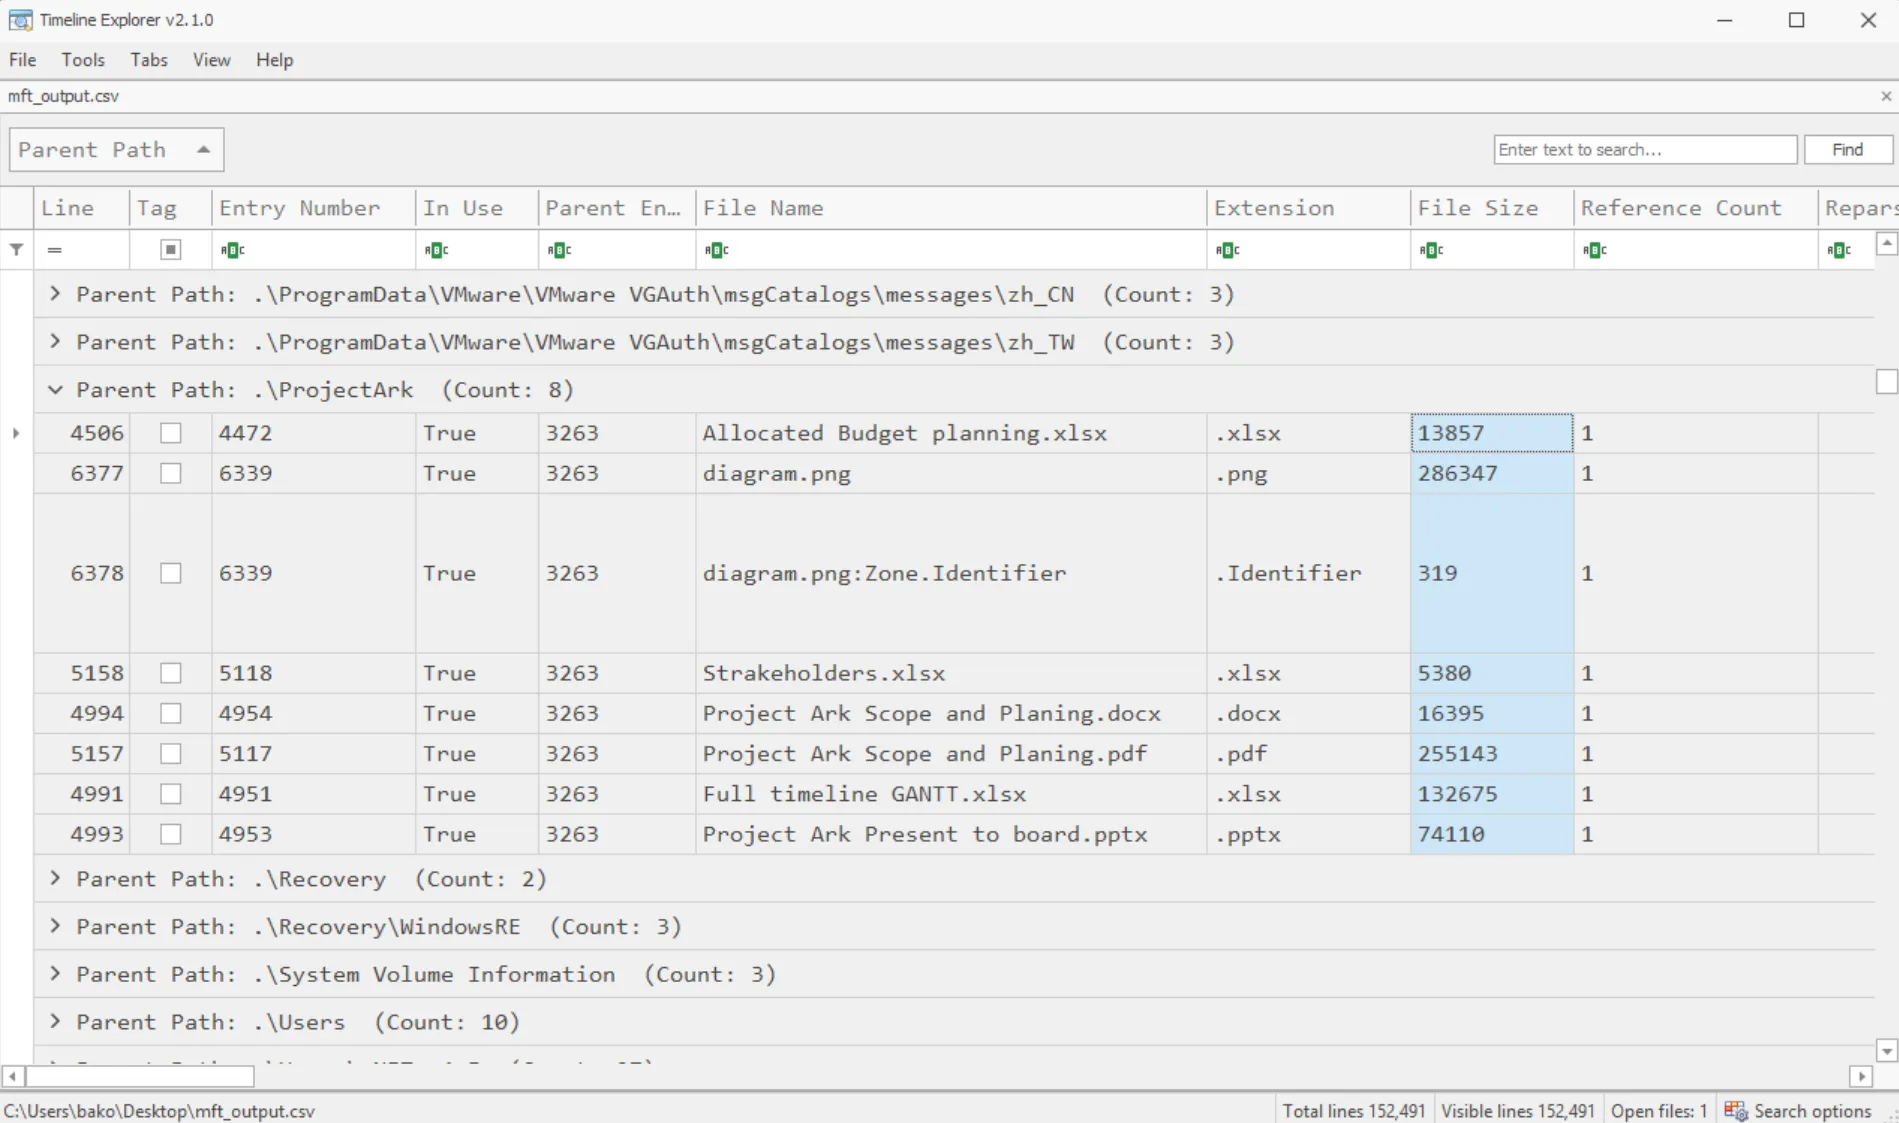
Task: Click the Entry Number filter condition icon
Action: pos(232,250)
